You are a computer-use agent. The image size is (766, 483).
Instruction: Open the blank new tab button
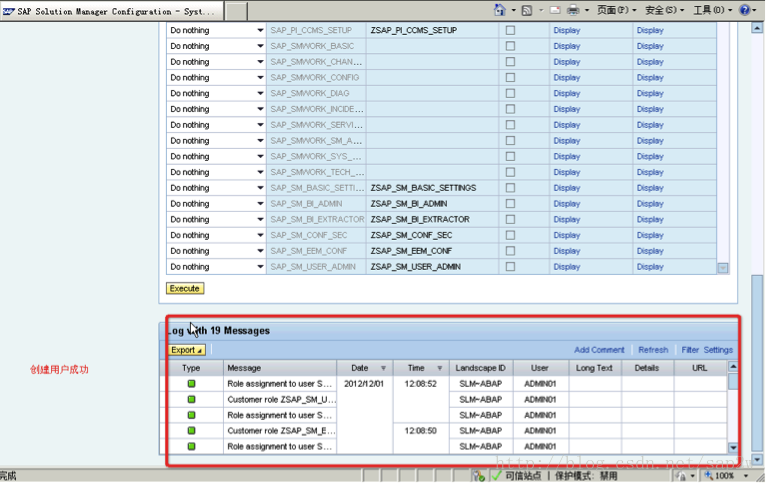click(236, 11)
